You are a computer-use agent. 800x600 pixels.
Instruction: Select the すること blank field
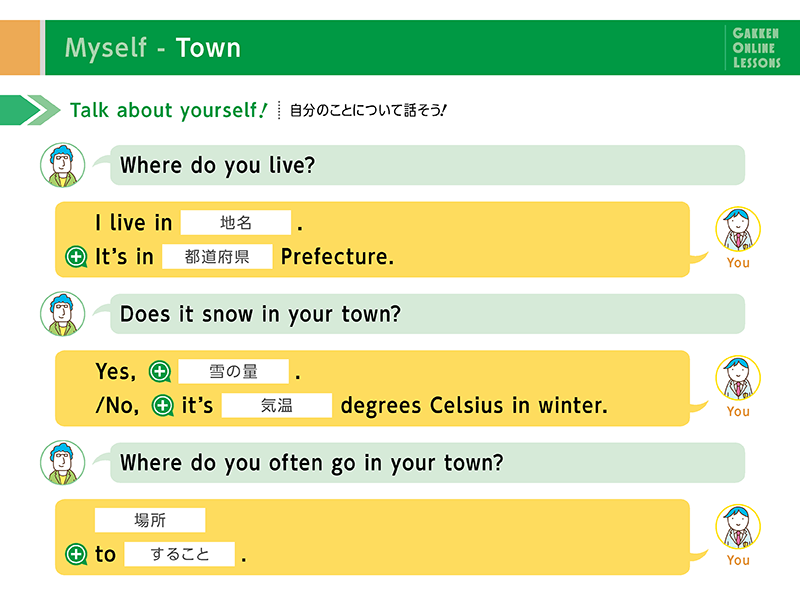tap(180, 554)
